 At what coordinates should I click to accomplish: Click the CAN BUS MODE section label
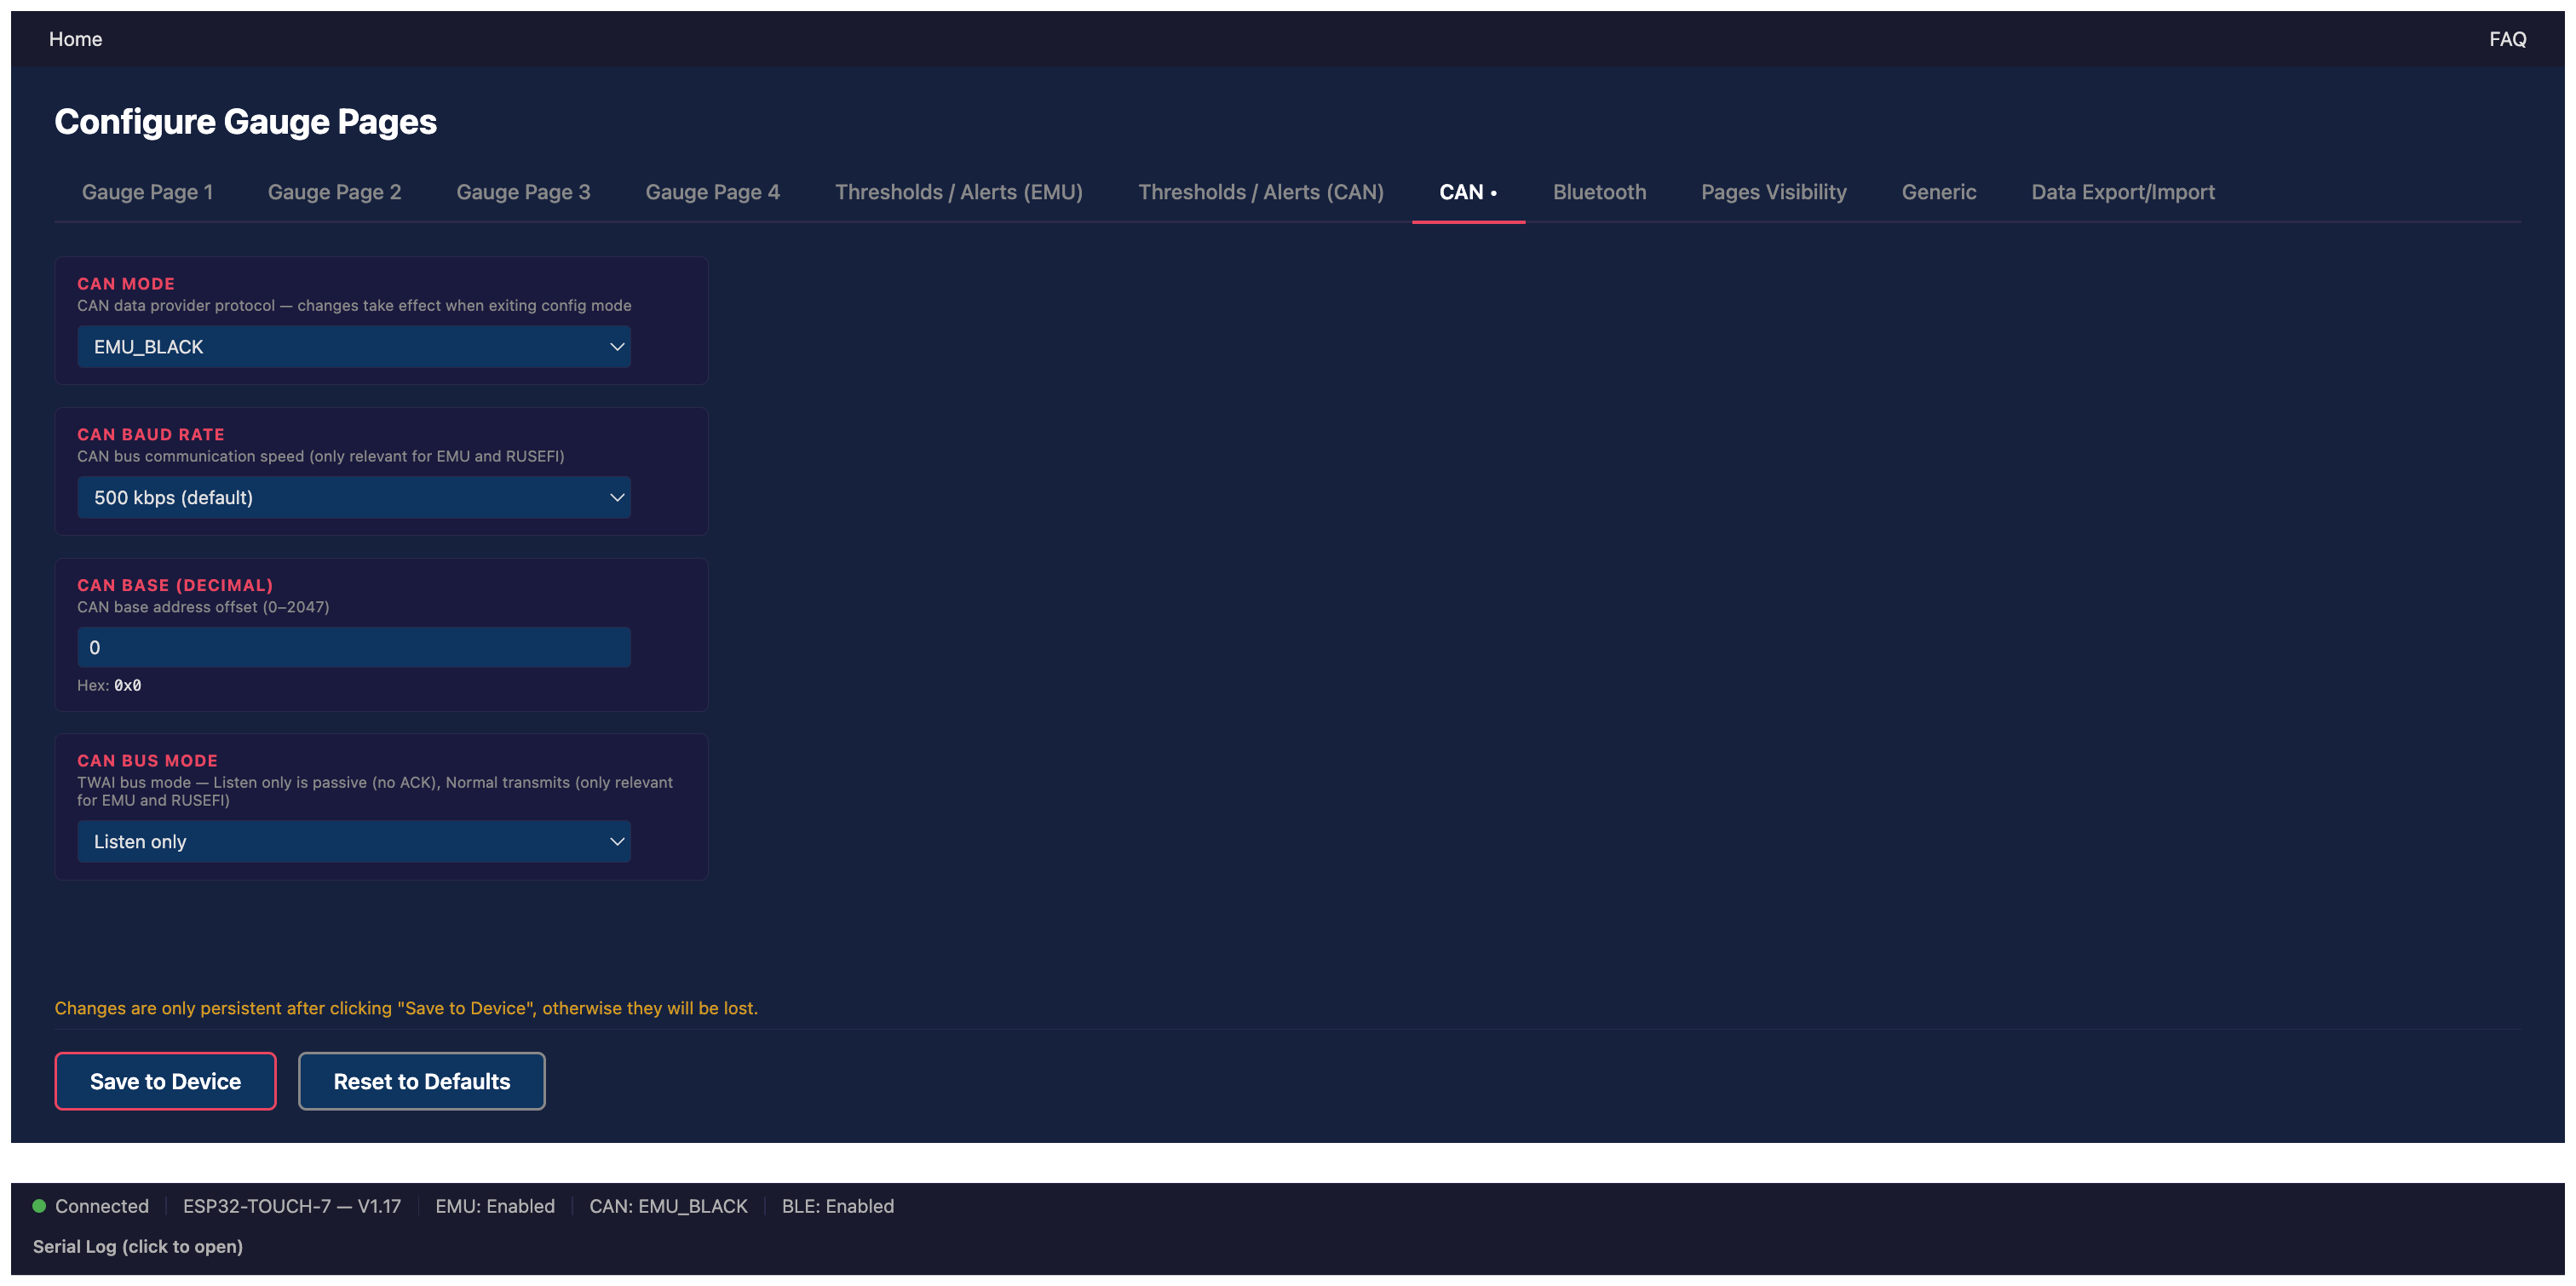click(147, 761)
